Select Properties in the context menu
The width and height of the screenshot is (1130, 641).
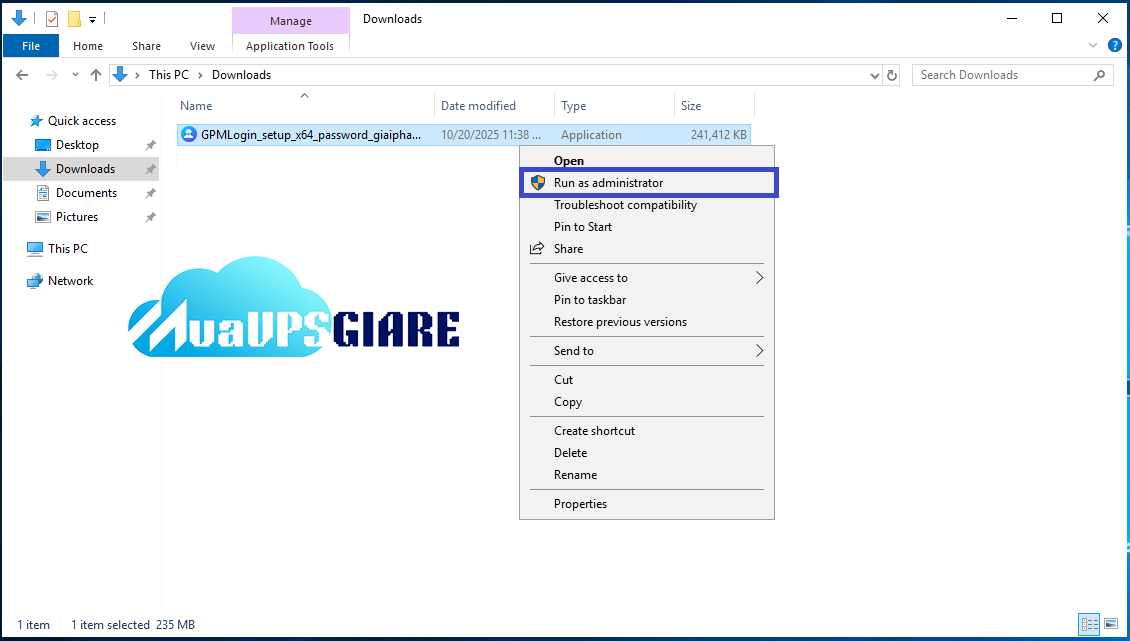(x=580, y=504)
